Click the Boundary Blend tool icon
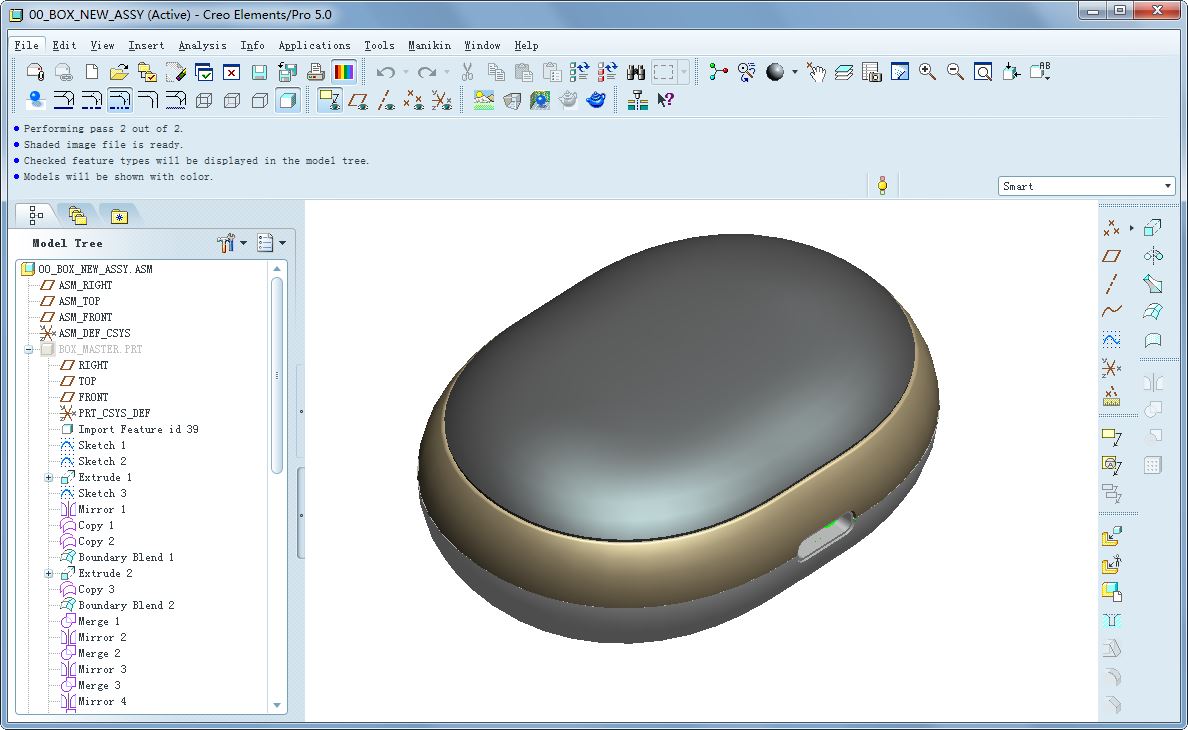 click(1152, 311)
